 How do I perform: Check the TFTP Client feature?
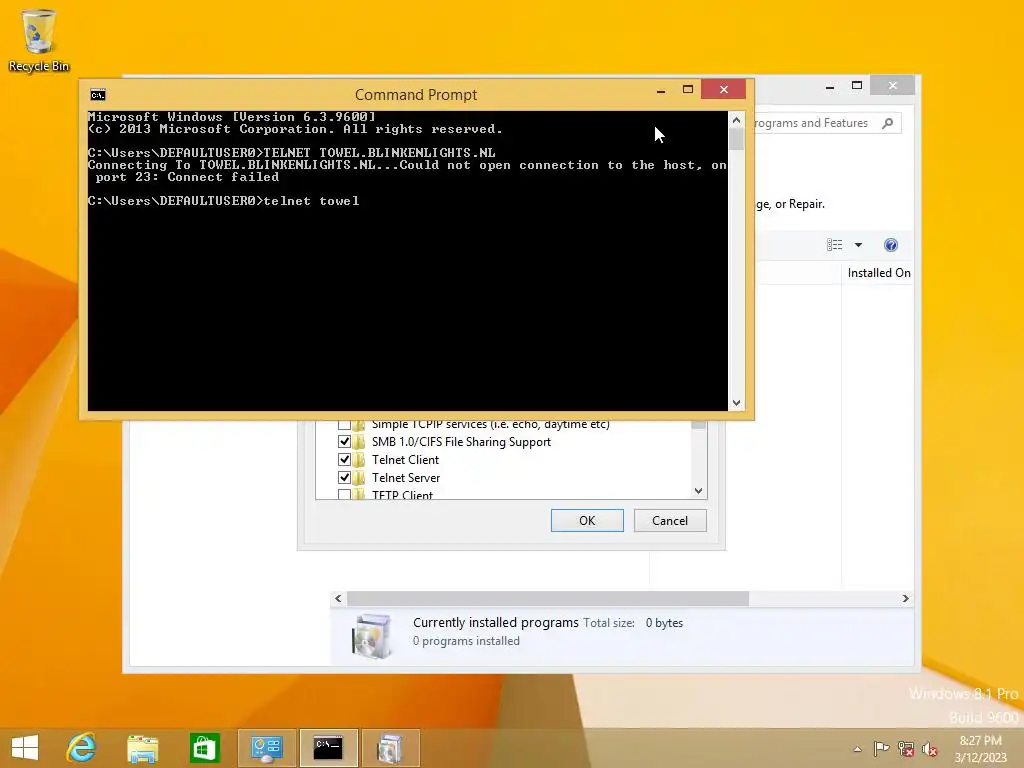click(x=344, y=494)
